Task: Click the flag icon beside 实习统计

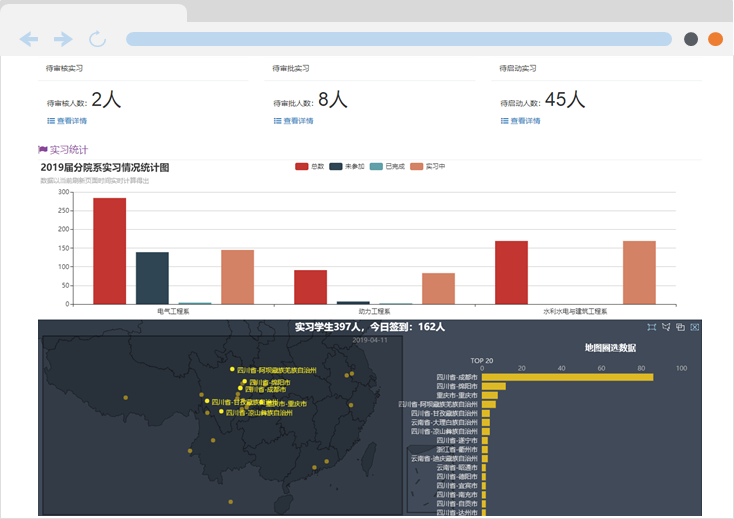Action: click(42, 150)
